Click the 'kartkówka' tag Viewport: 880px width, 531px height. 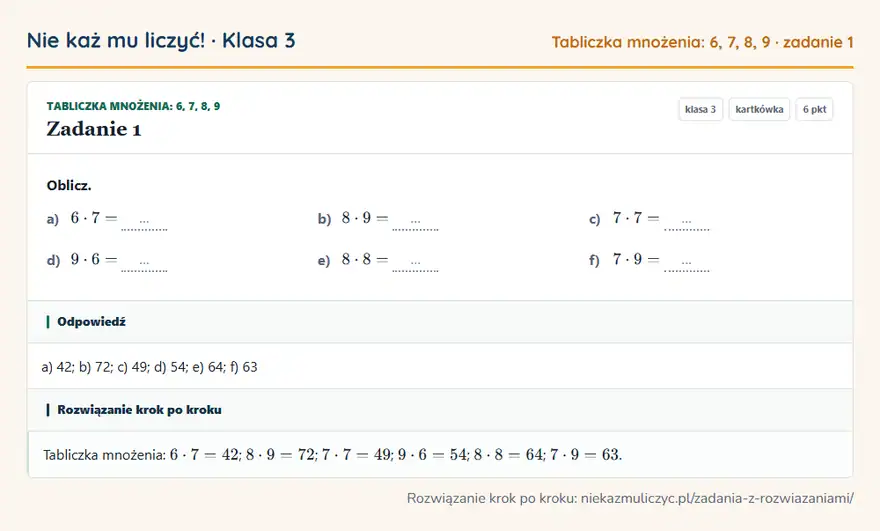759,109
